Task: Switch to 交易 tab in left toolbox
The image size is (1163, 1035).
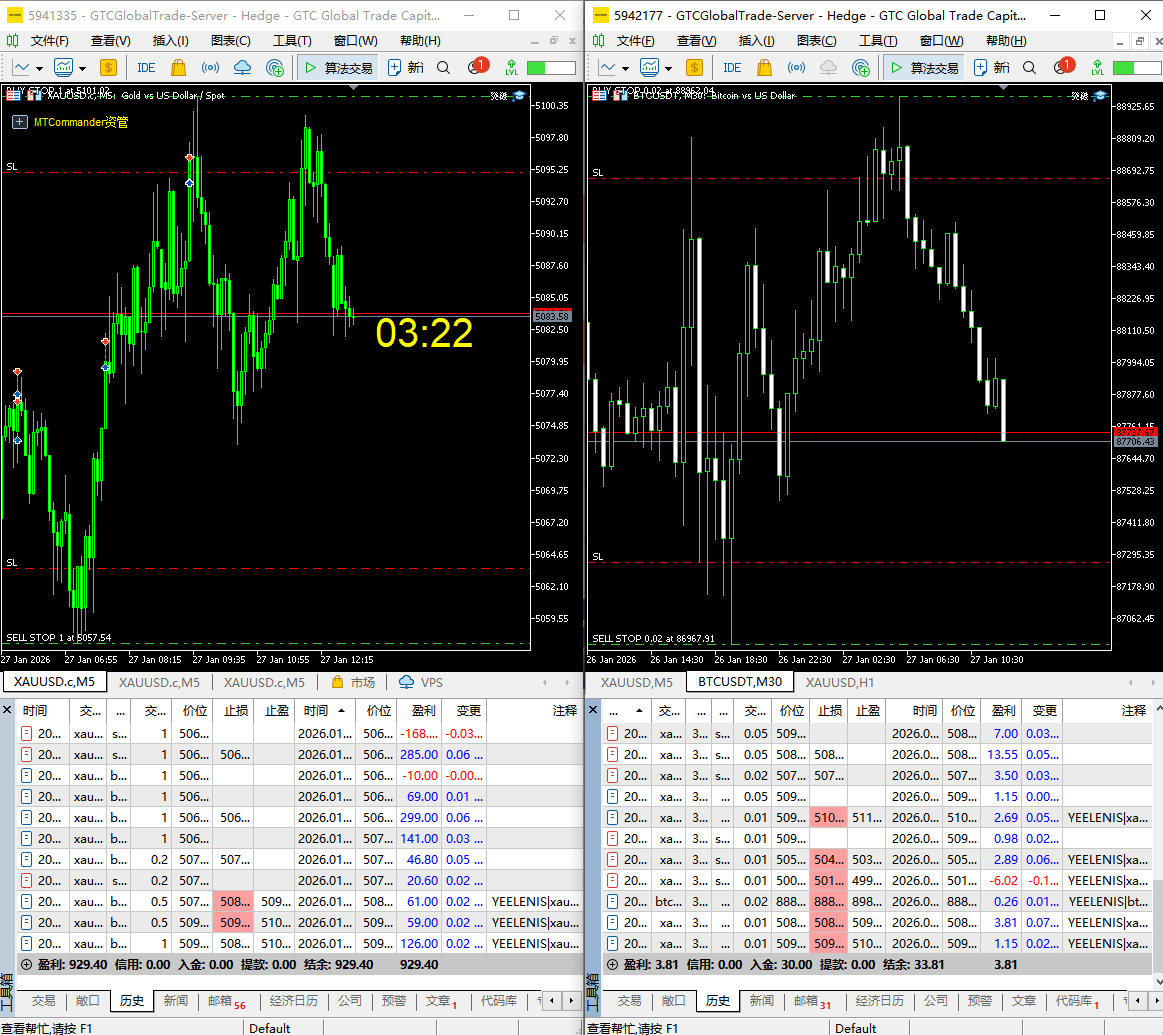Action: pos(43,1001)
